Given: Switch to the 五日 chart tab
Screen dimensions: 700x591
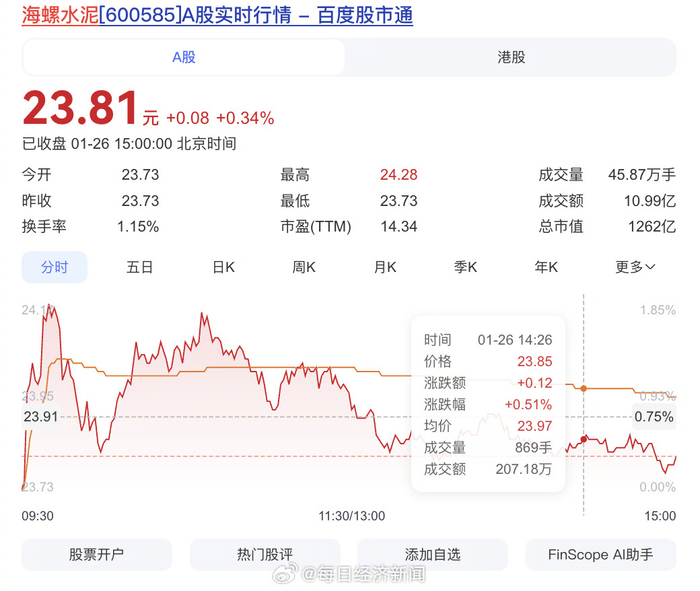Looking at the screenshot, I should (139, 267).
